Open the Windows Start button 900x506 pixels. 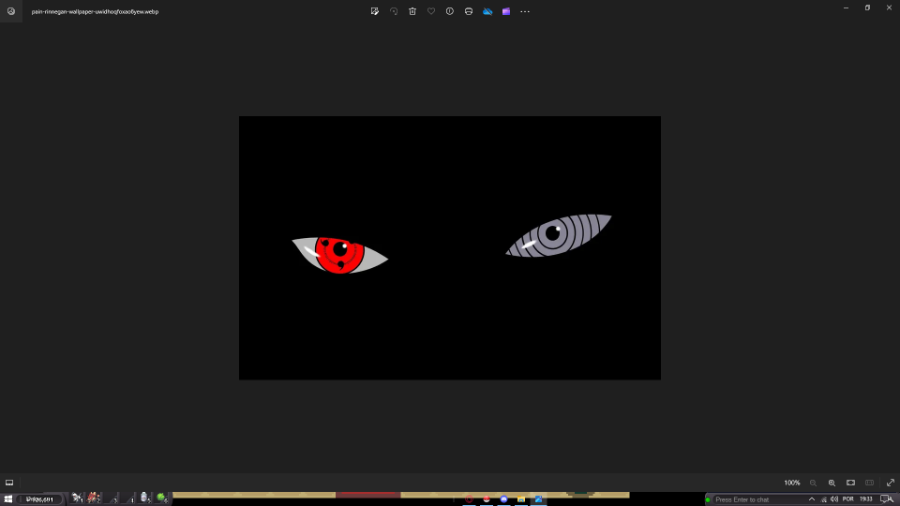tap(8, 498)
